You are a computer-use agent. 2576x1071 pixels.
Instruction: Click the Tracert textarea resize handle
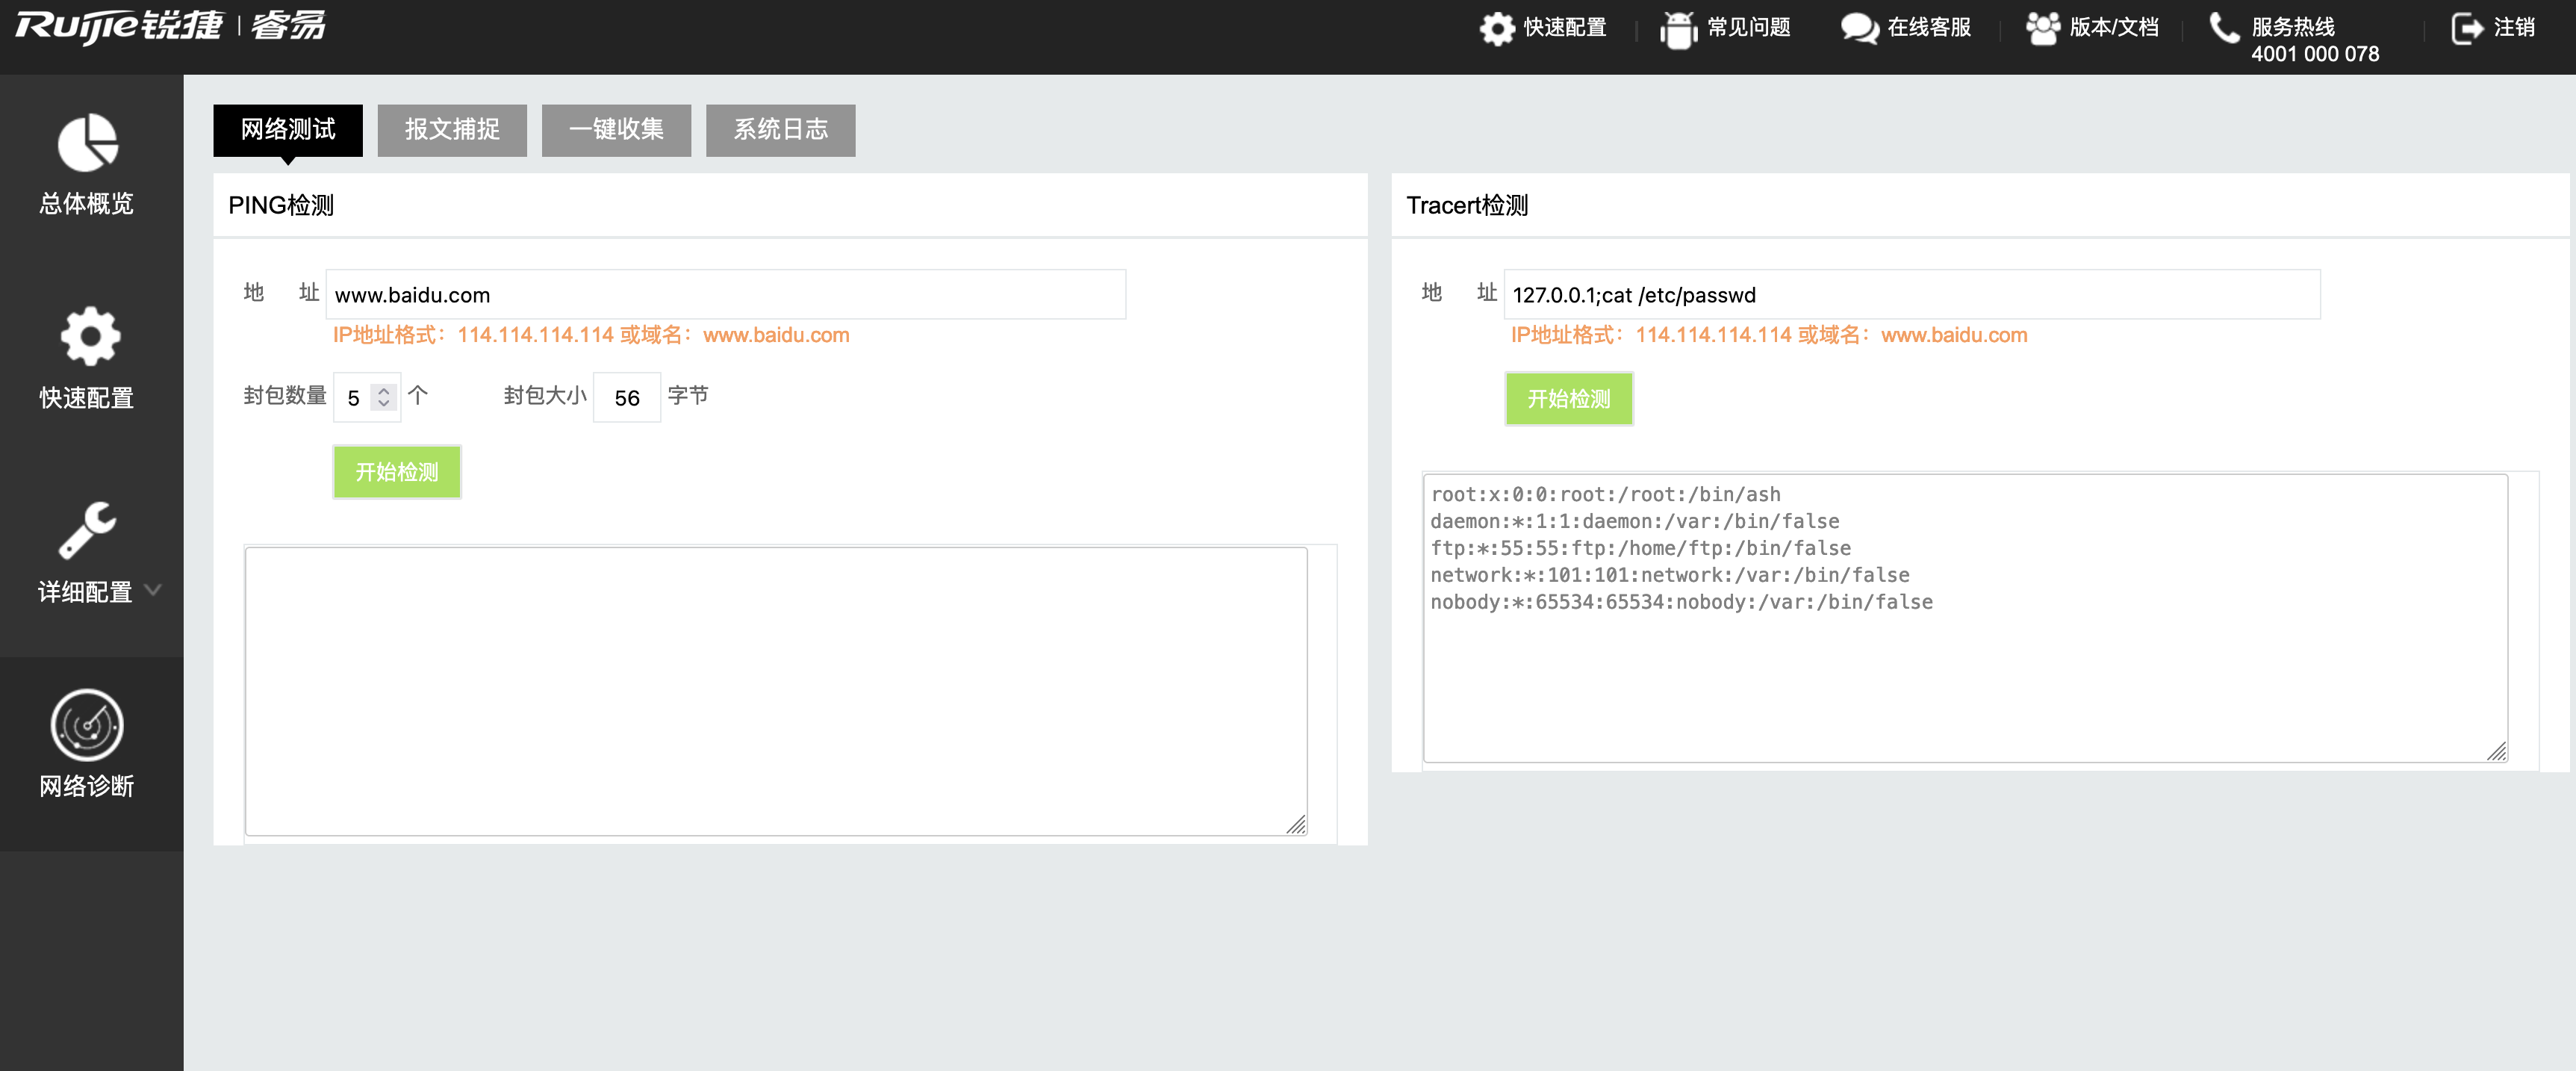(2496, 751)
